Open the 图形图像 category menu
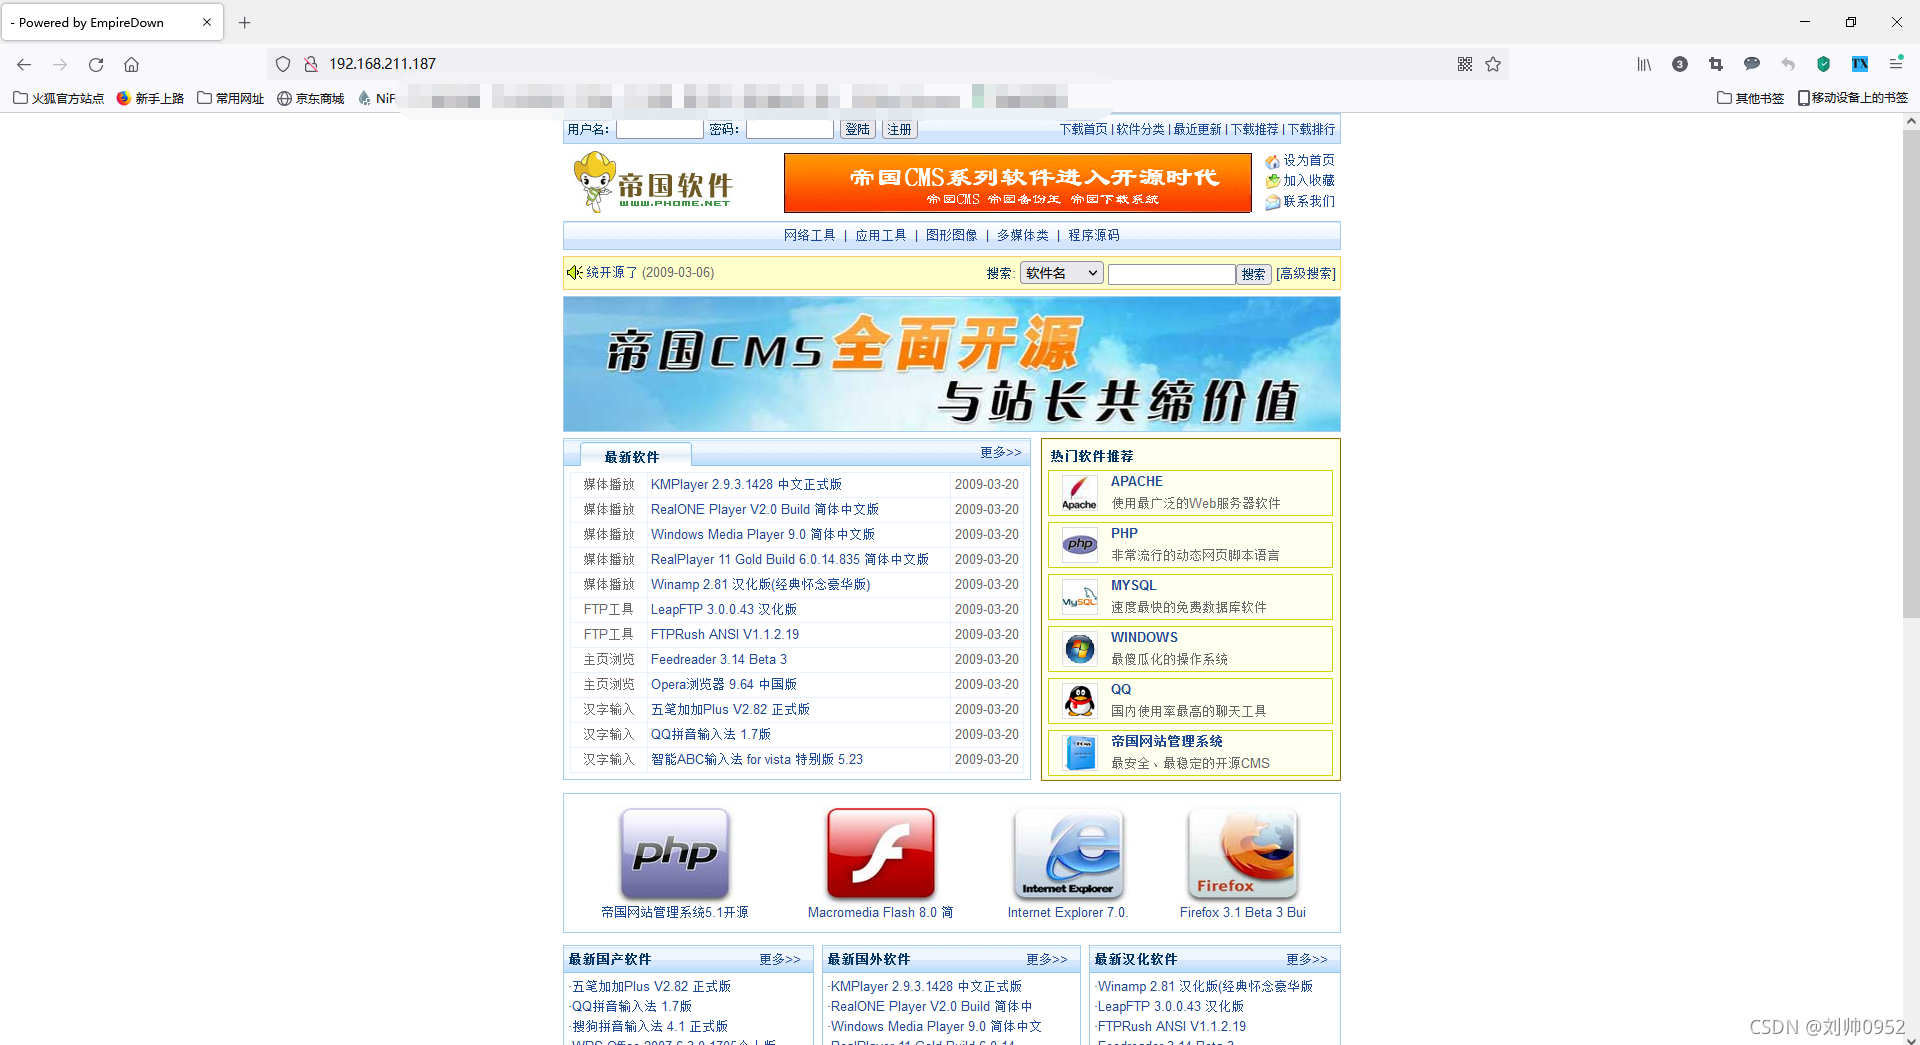 coord(951,235)
